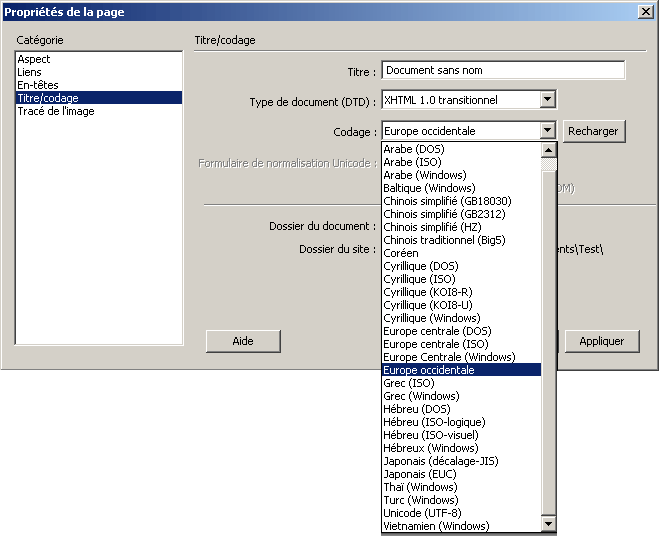Choose Europe Centrale (Windows) encoding

[x=461, y=357]
